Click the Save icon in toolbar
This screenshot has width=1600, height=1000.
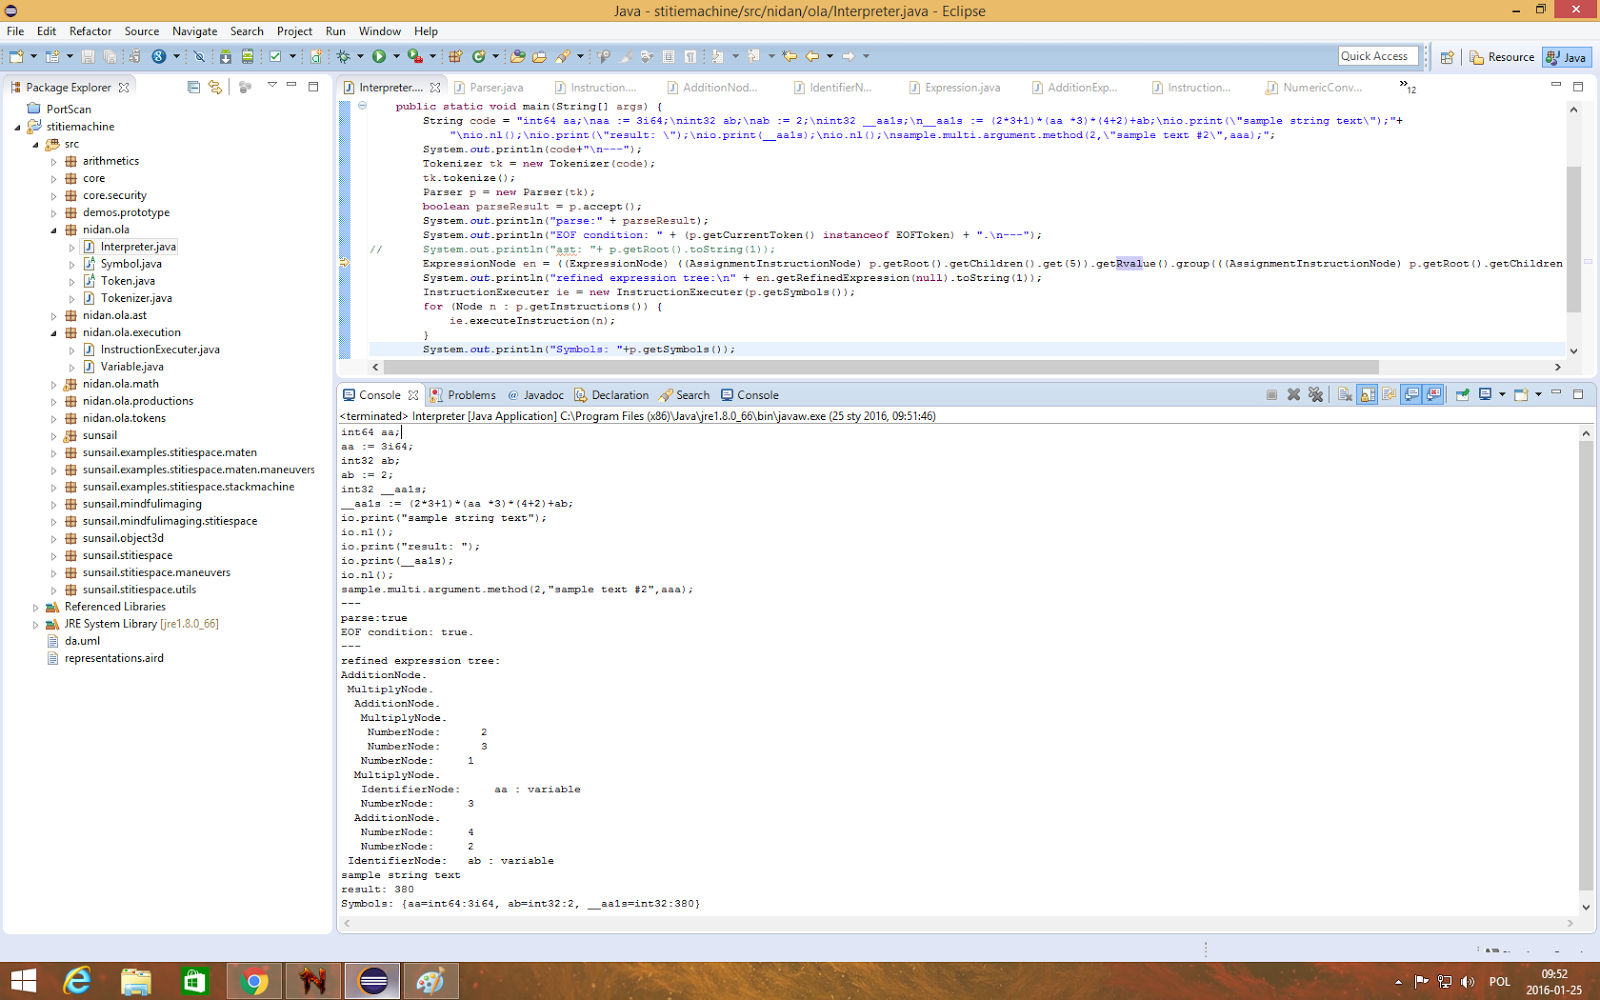pos(88,57)
